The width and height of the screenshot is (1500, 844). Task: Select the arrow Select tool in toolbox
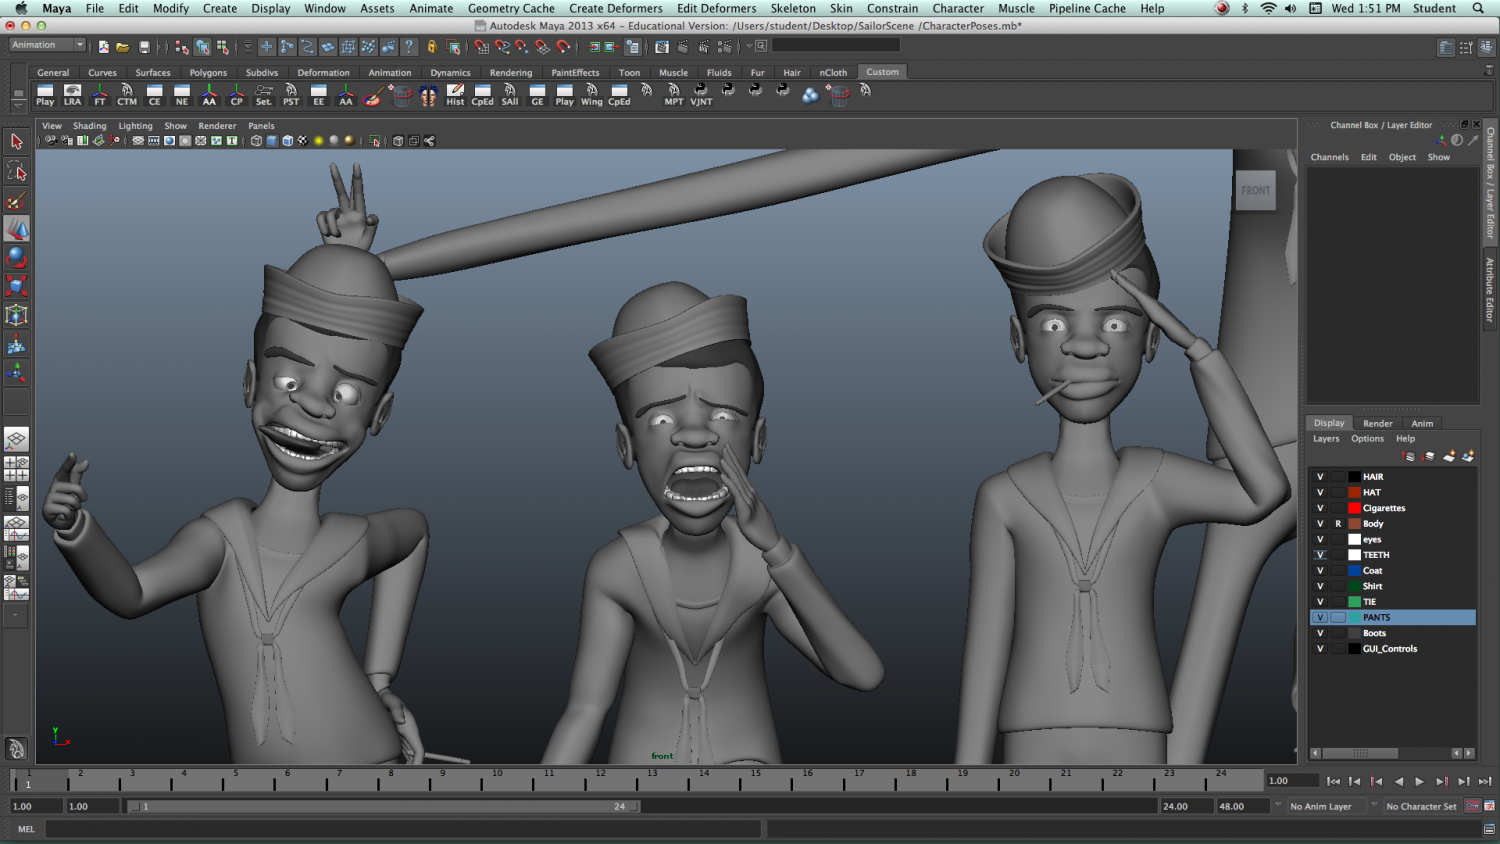click(16, 142)
